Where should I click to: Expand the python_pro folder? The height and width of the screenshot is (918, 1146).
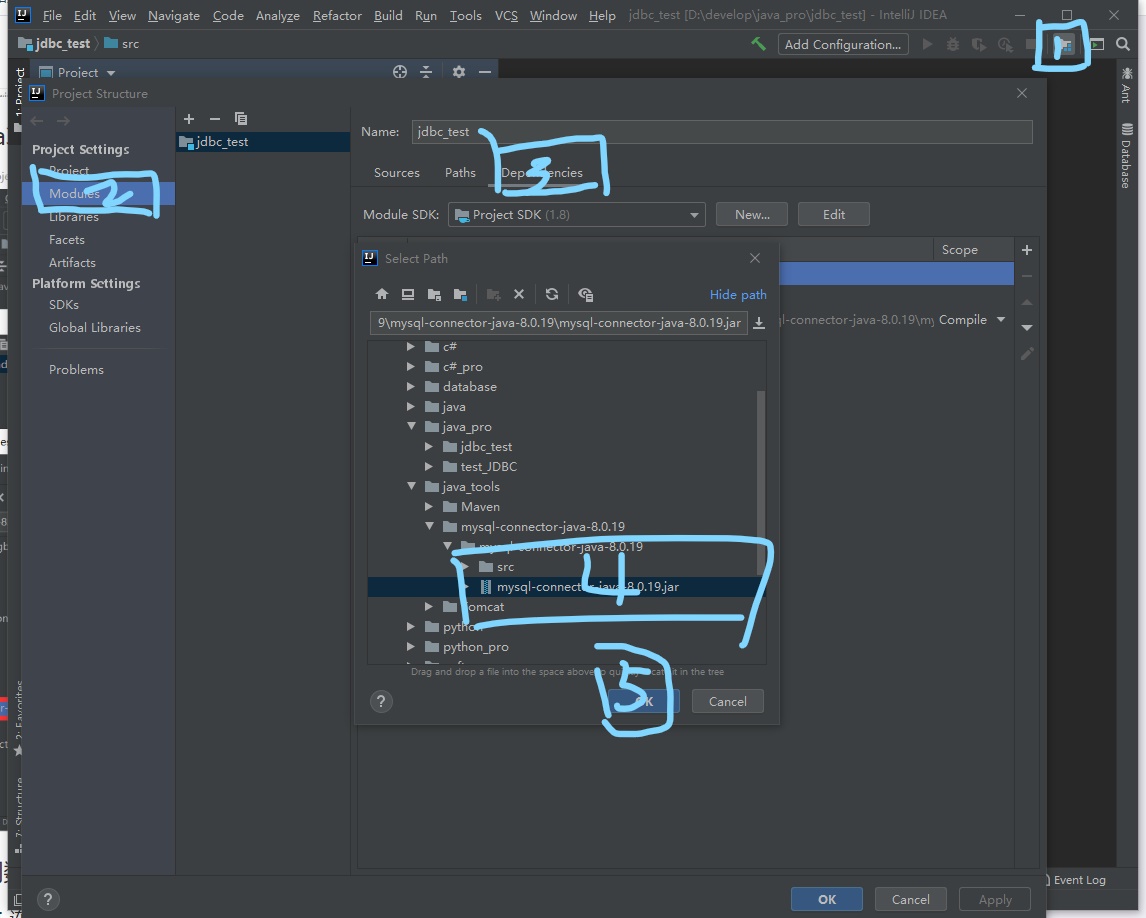click(x=411, y=646)
